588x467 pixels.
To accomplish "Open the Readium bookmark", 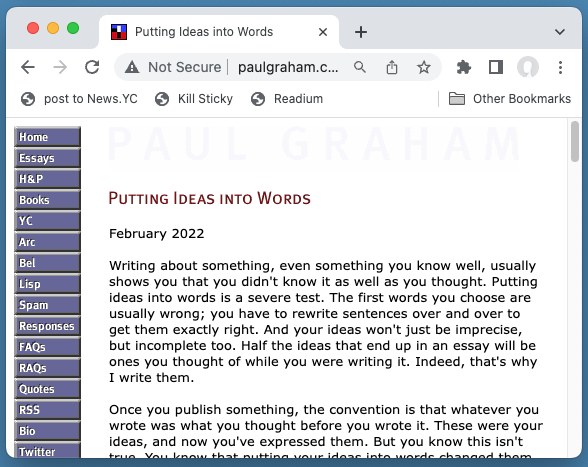I will point(287,99).
